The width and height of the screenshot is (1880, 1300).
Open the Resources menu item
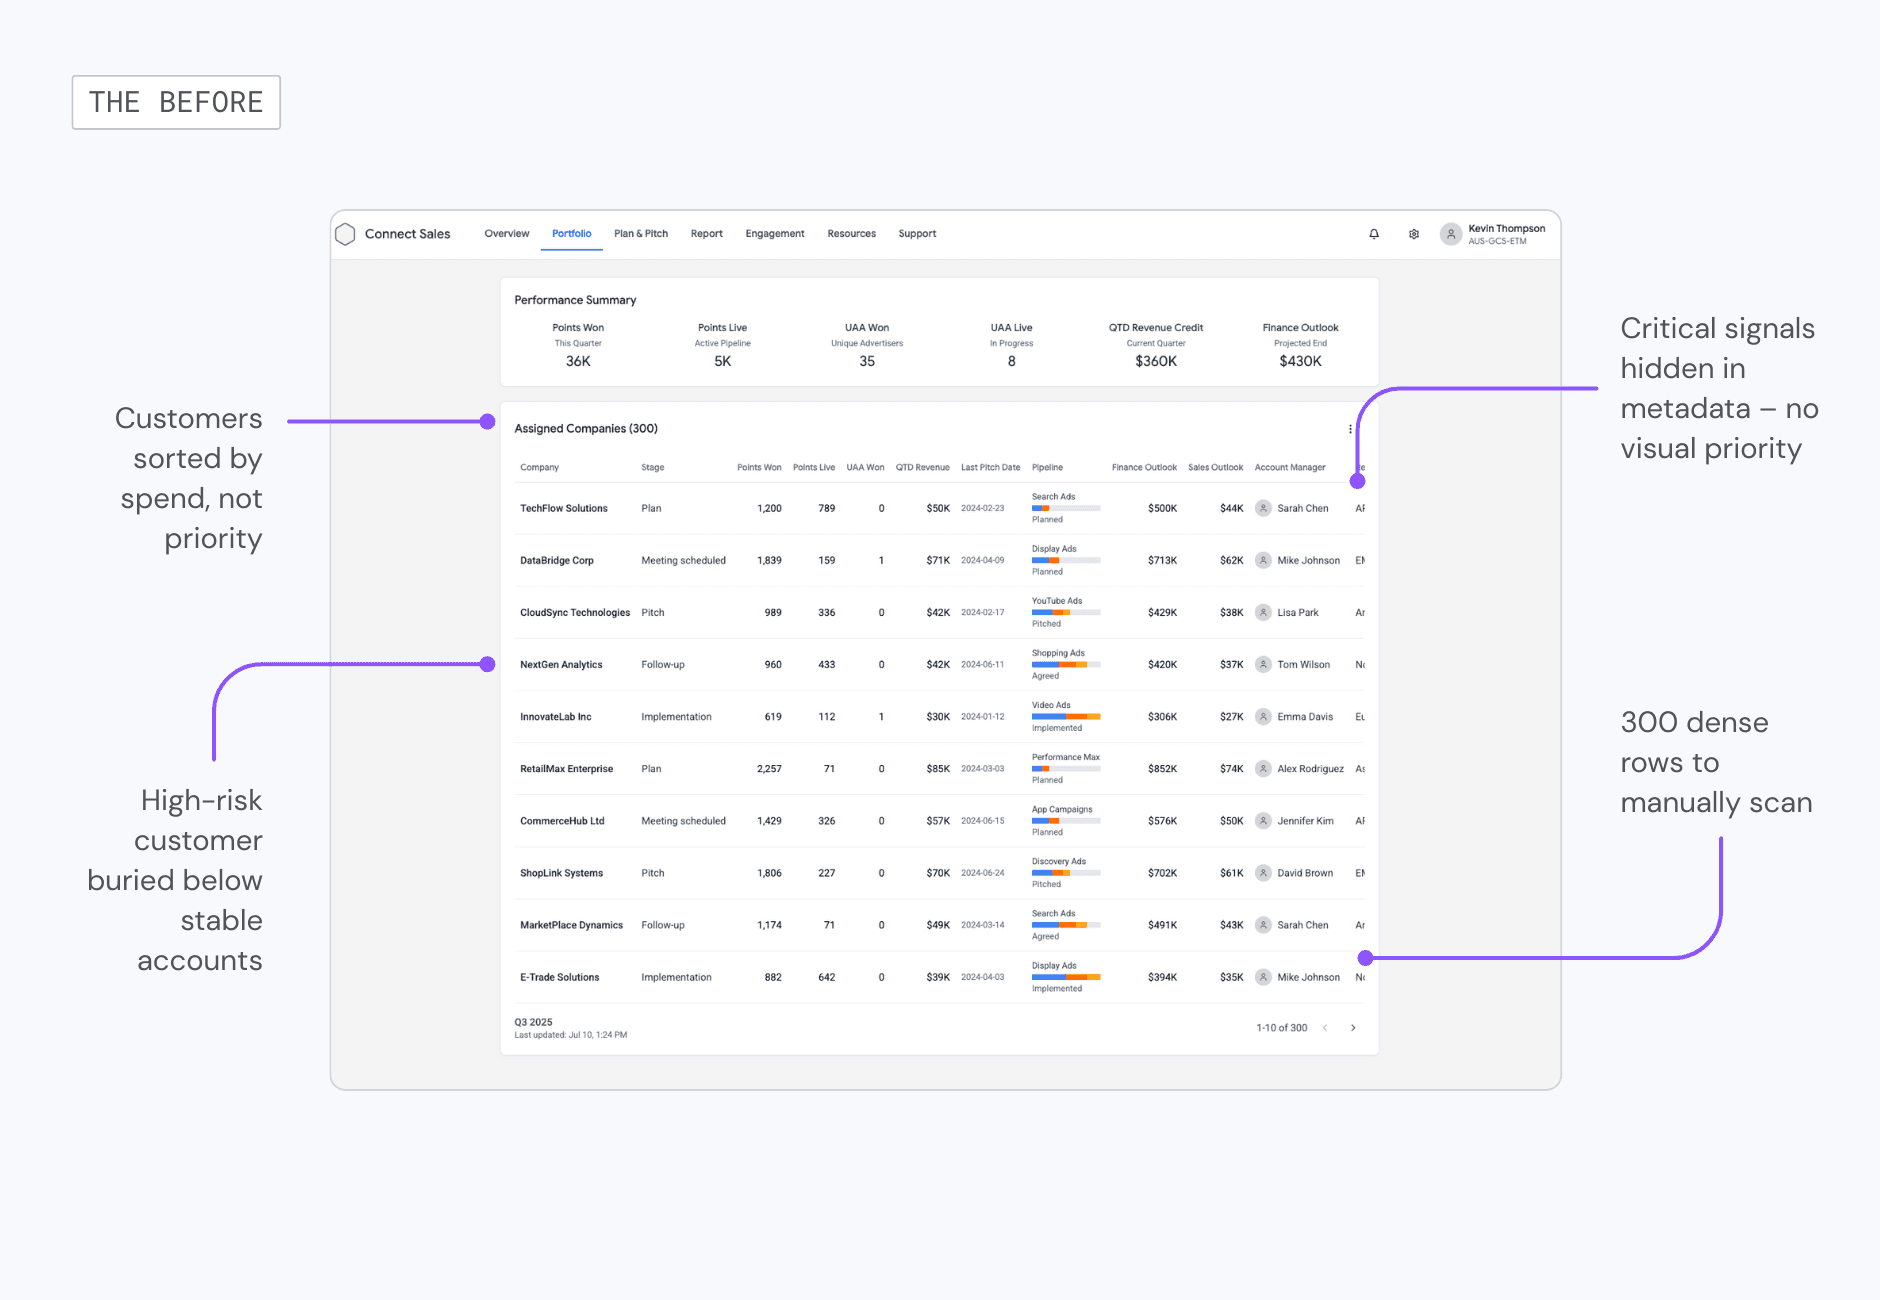[851, 233]
